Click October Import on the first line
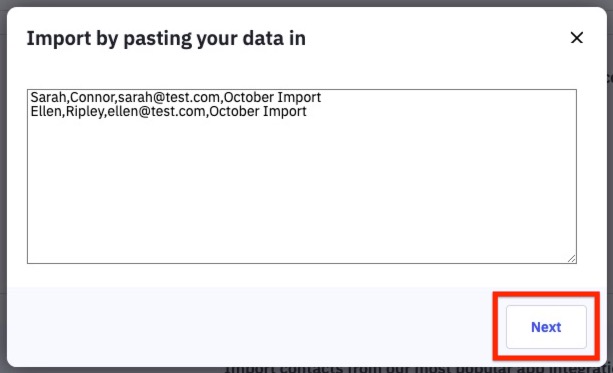 pyautogui.click(x=272, y=97)
